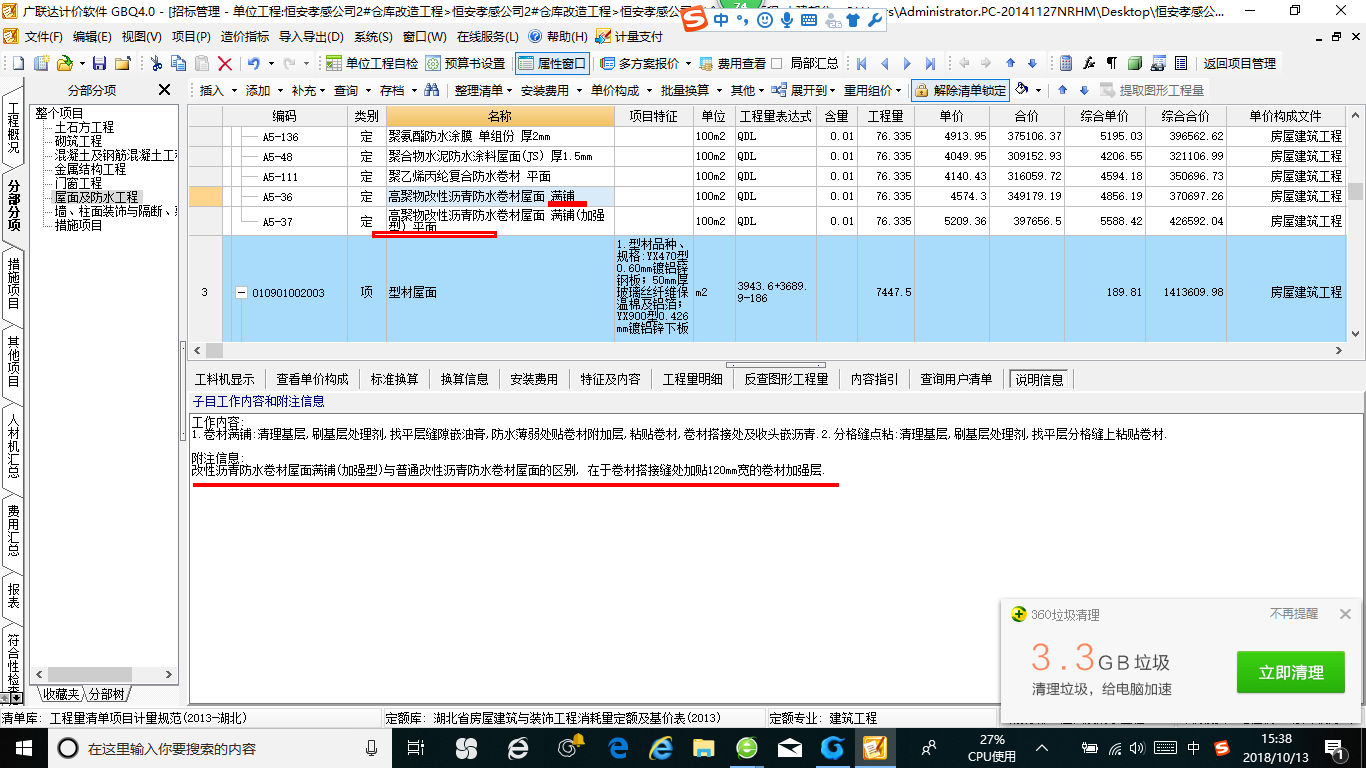Image resolution: width=1366 pixels, height=768 pixels.
Task: Switch to the 分部树 bottom tab
Action: 105,694
